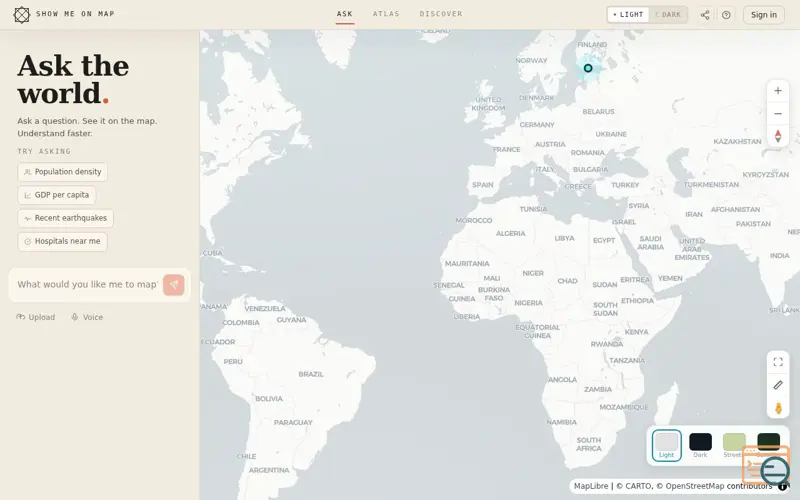Enter fullscreen map mode
Viewport: 800px width, 500px height.
coord(778,362)
